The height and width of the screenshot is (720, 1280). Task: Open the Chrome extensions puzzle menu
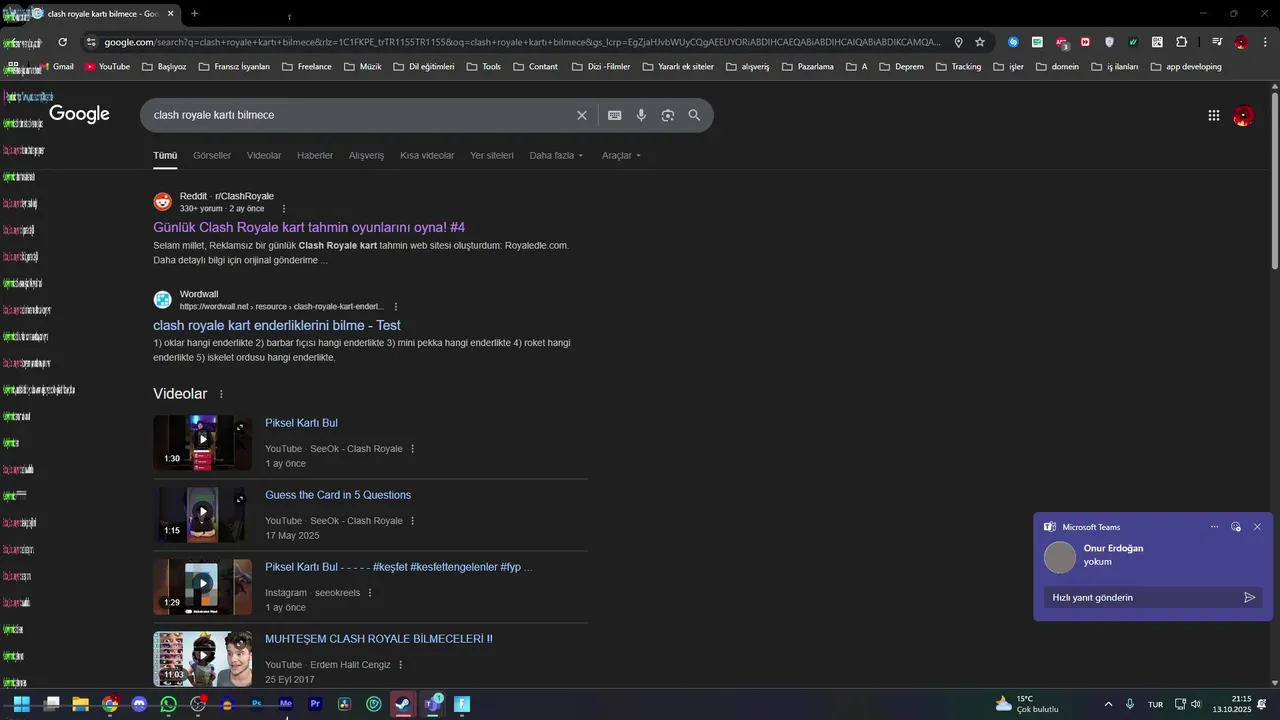point(1181,42)
